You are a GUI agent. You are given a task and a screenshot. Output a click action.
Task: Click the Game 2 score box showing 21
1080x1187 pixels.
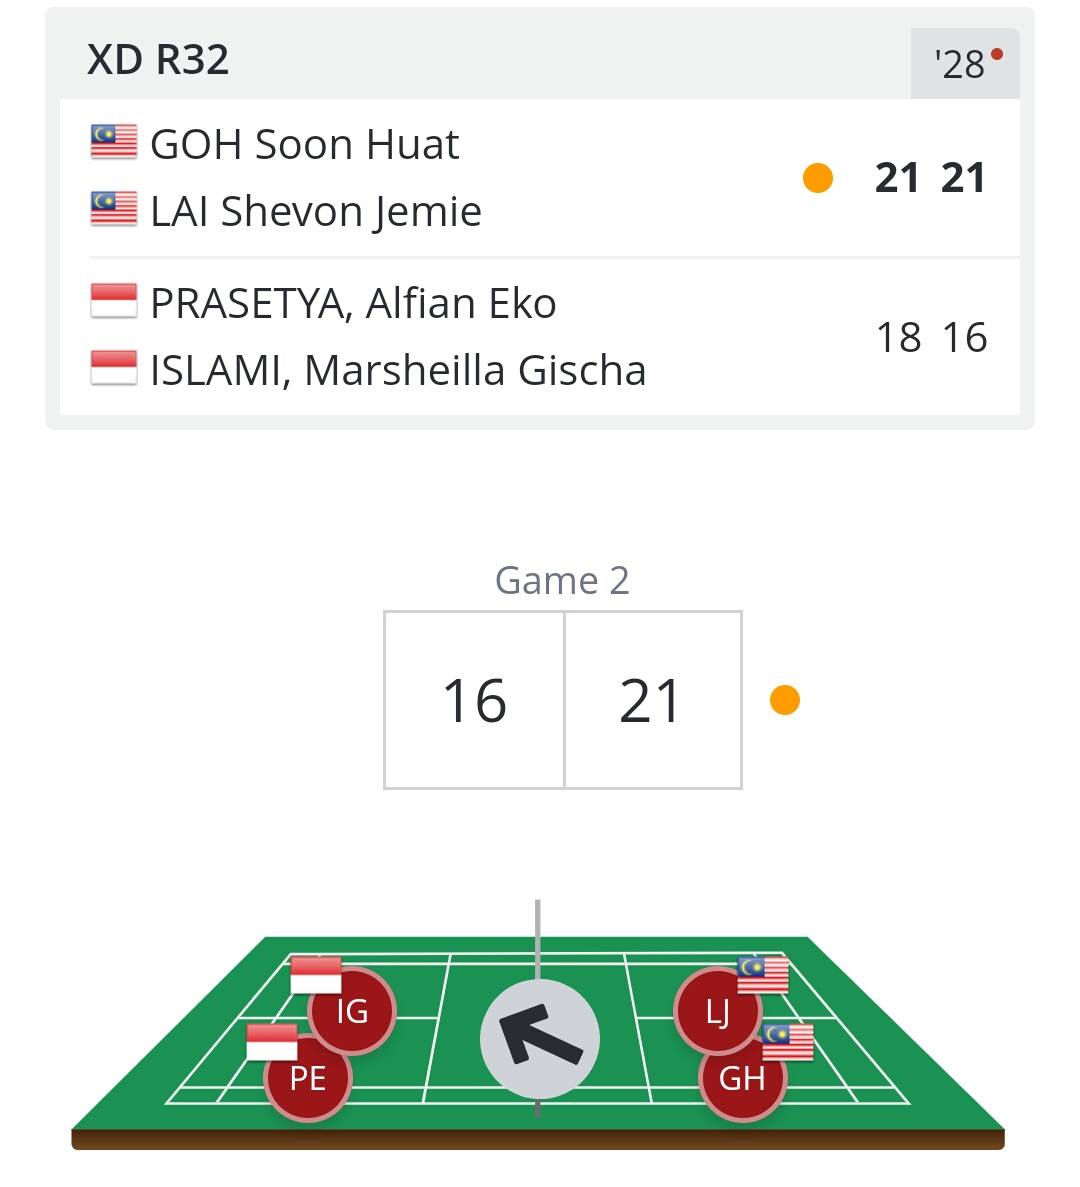[652, 700]
